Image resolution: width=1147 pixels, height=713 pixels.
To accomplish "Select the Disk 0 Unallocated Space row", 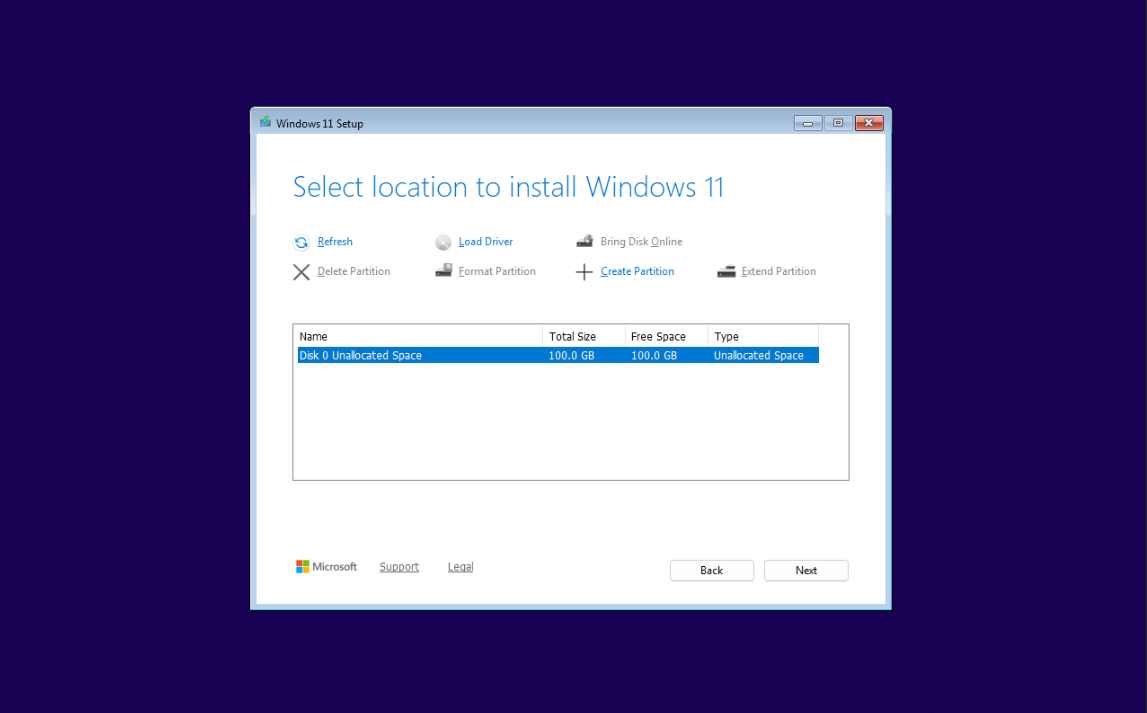I will (x=558, y=355).
